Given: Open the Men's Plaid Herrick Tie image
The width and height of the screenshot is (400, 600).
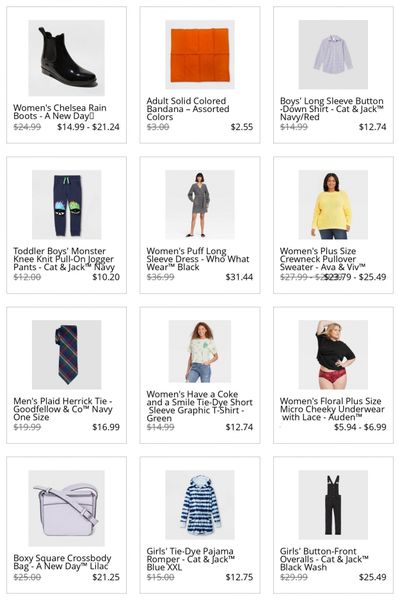Looking at the screenshot, I should tap(67, 355).
